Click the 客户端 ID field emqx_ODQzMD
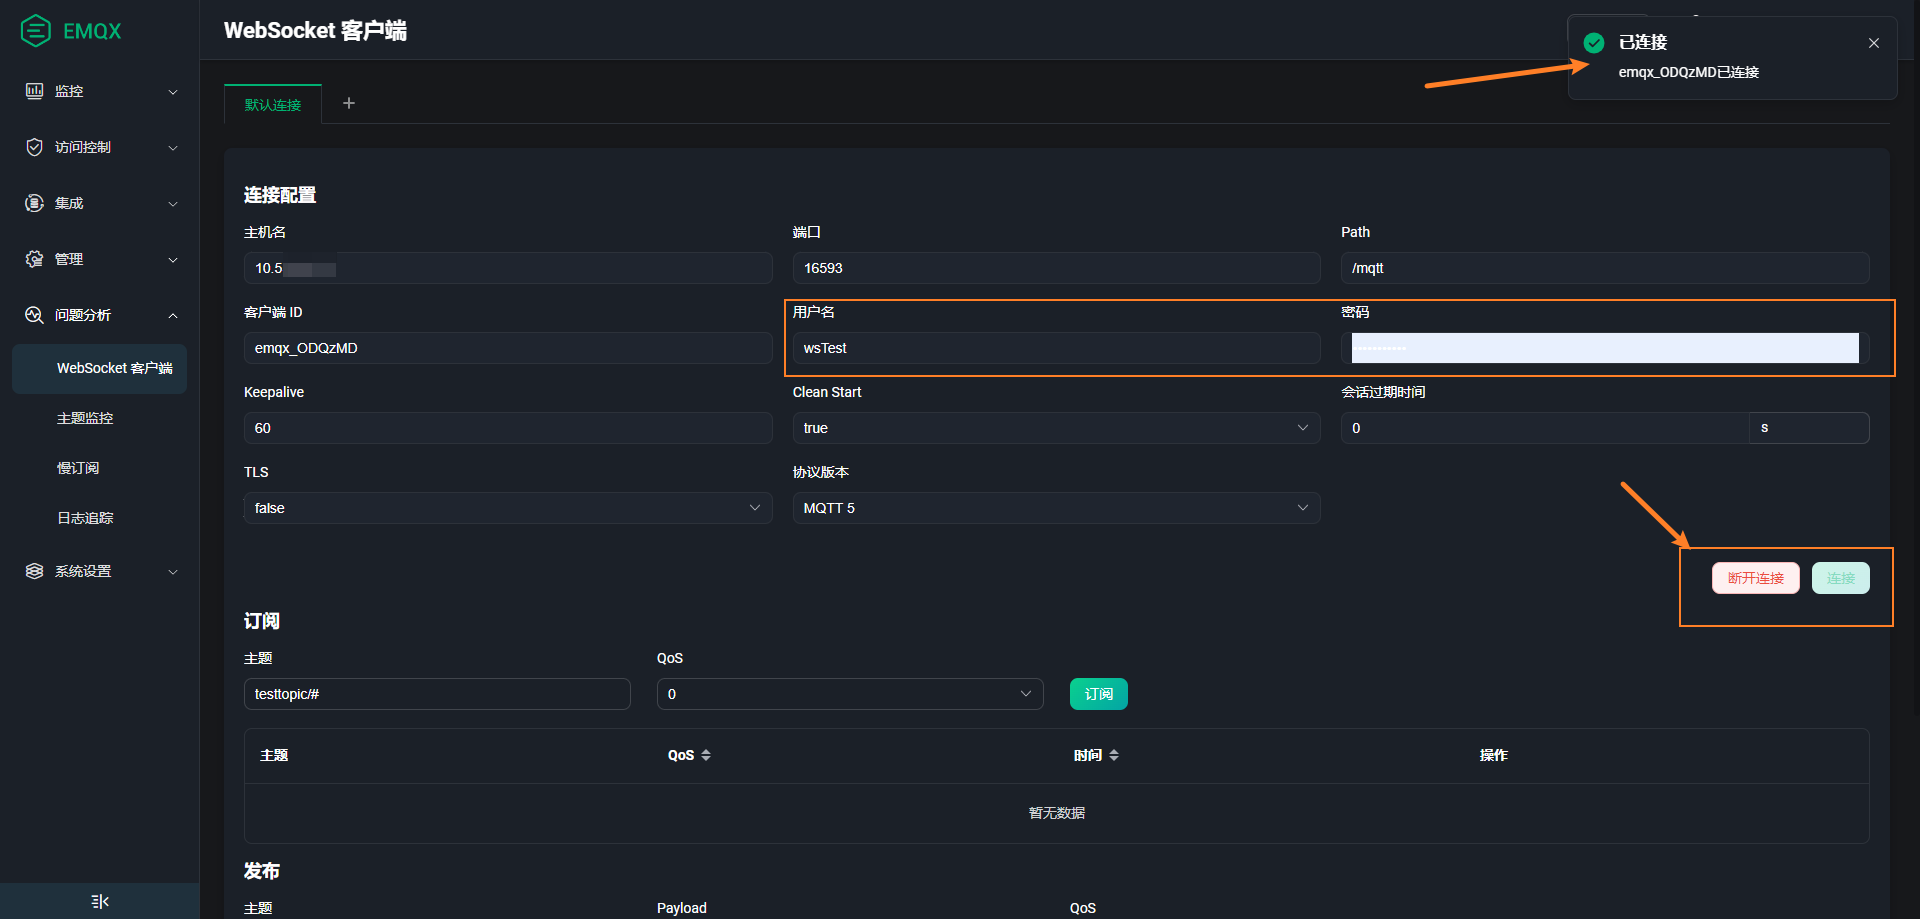The image size is (1920, 919). click(508, 348)
